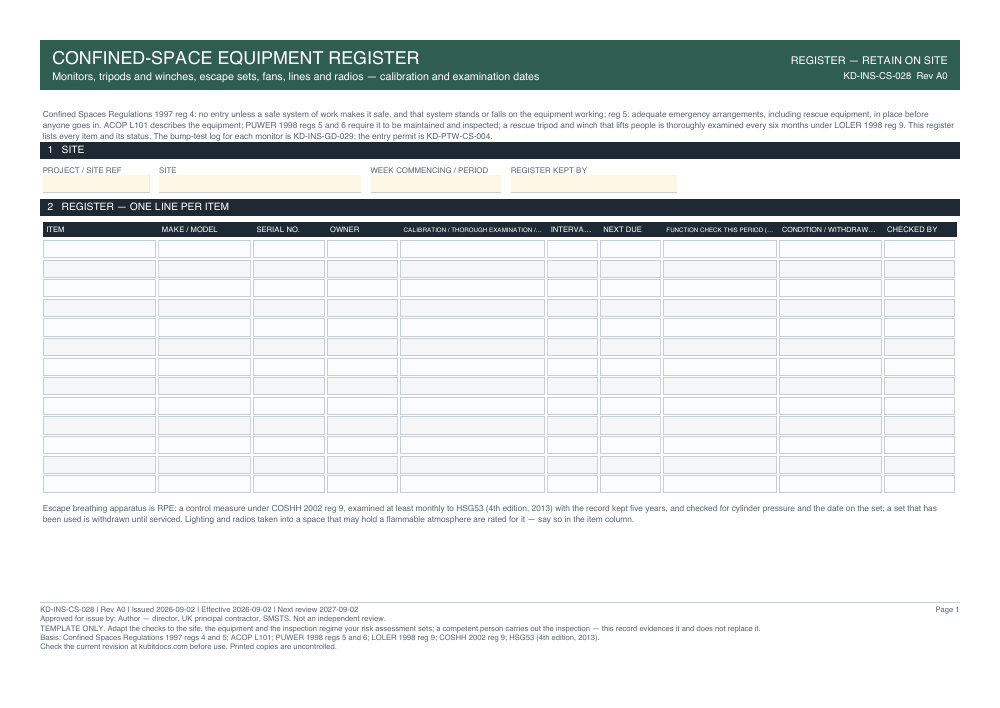The image size is (1000, 708).
Task: Click the WEEK COMMENCING / PERIOD label
Action: click(429, 170)
